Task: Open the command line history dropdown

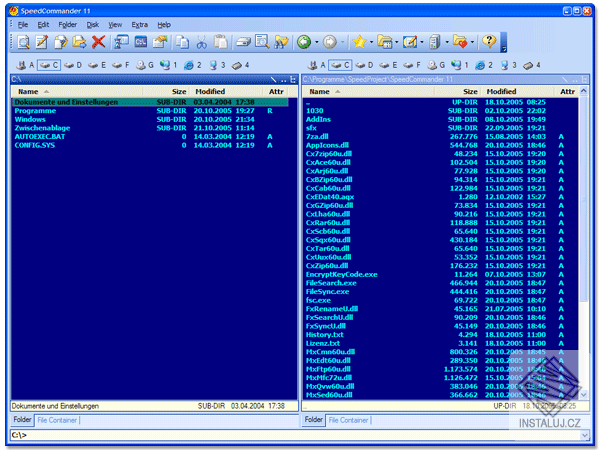Action: [x=584, y=435]
